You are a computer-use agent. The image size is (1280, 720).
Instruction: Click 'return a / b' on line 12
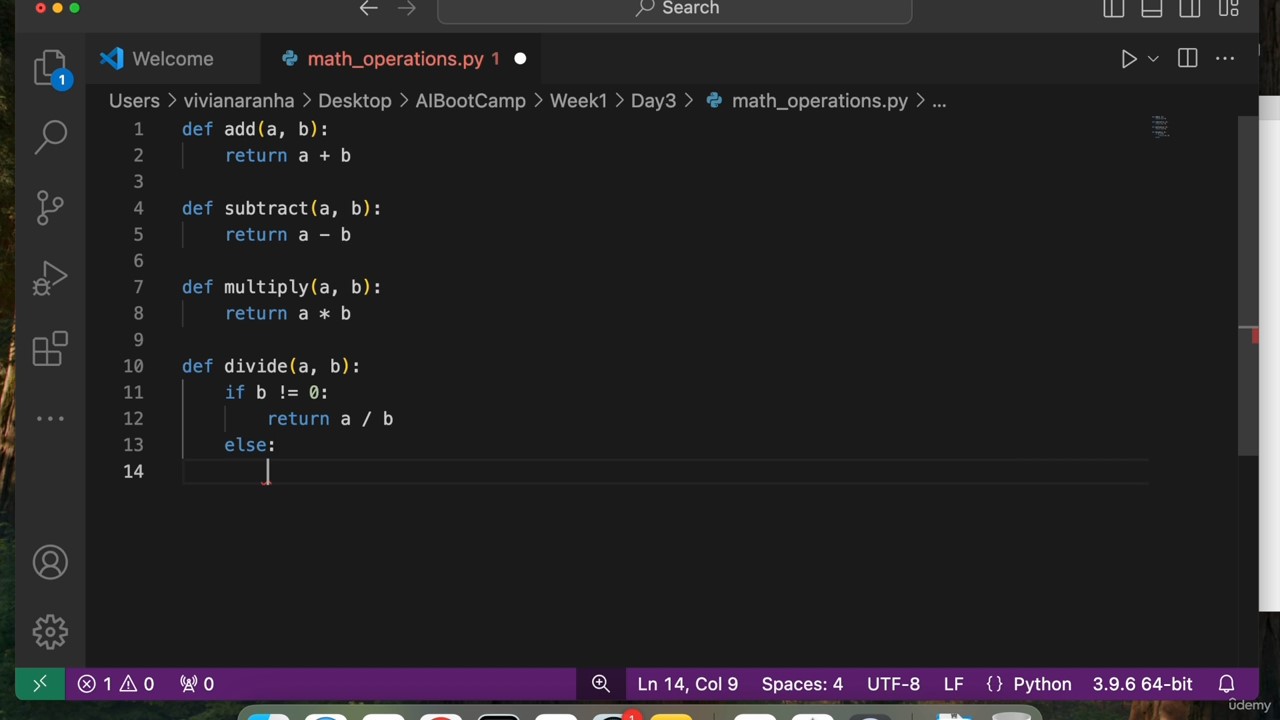pyautogui.click(x=330, y=419)
